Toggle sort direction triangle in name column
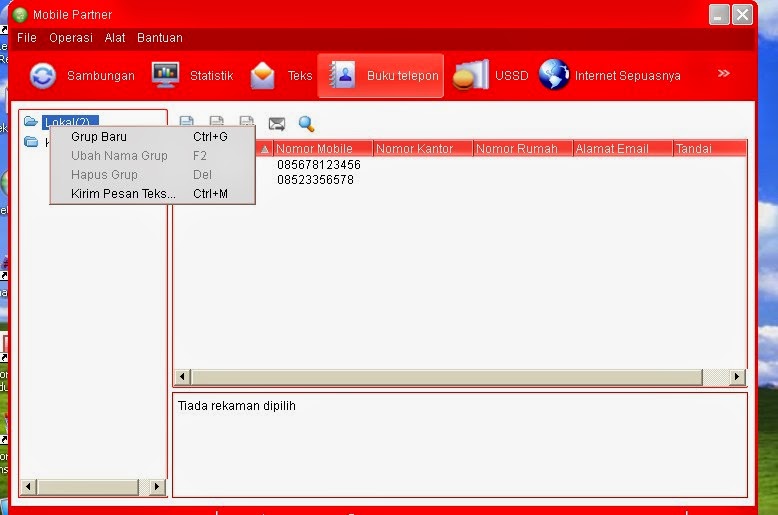The height and width of the screenshot is (515, 778). (x=264, y=149)
